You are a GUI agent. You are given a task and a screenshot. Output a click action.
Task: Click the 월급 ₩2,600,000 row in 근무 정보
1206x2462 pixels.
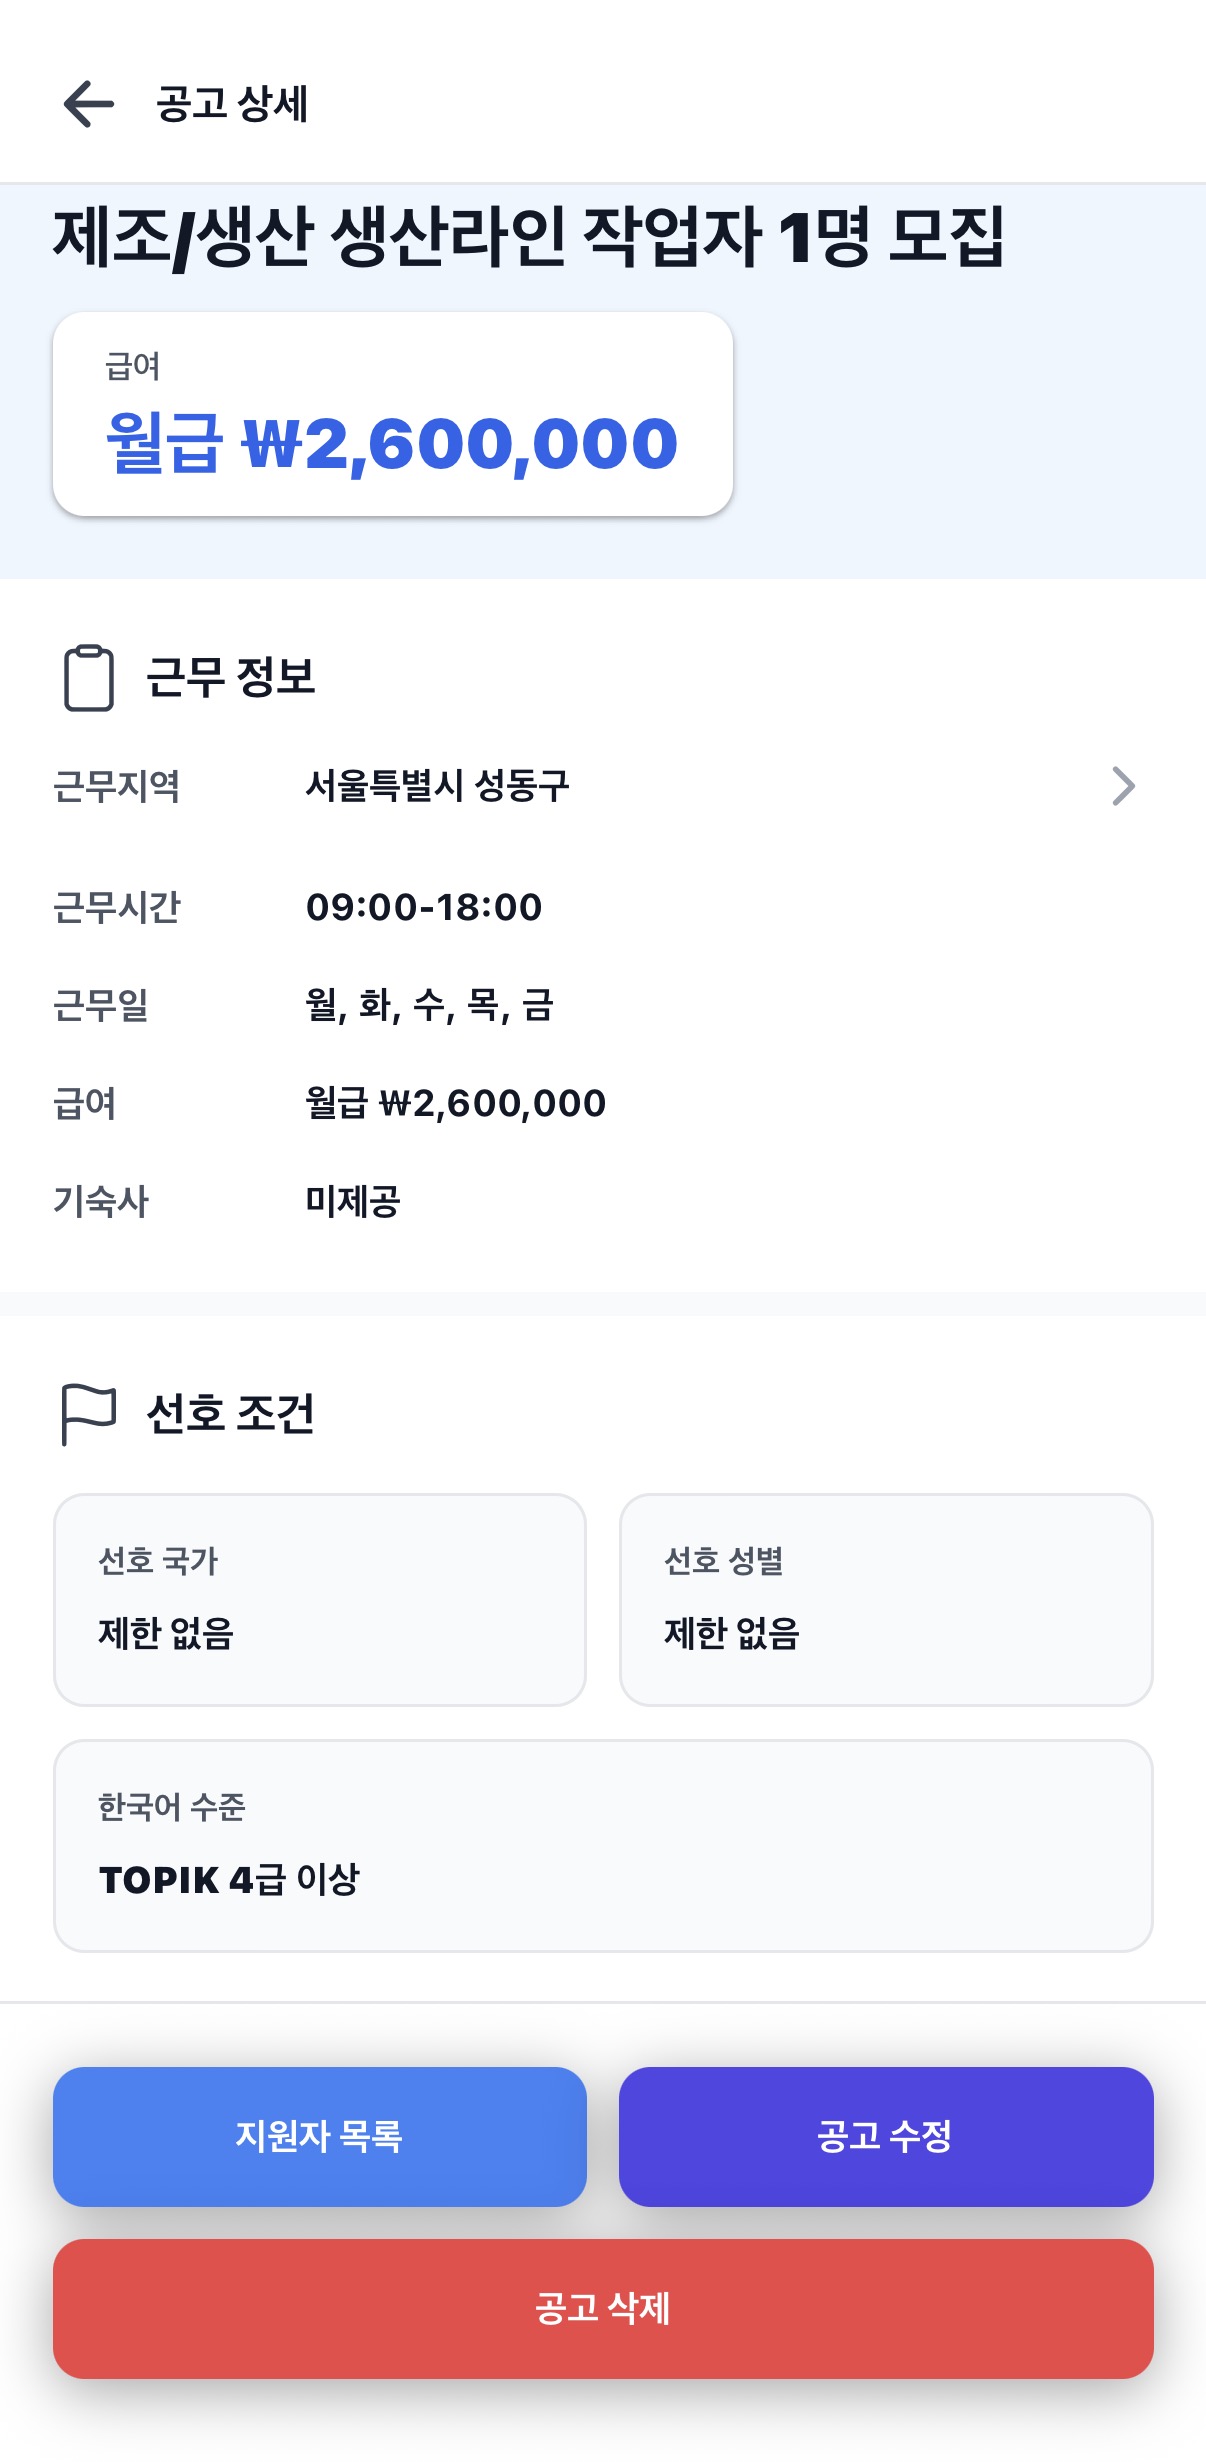455,1103
